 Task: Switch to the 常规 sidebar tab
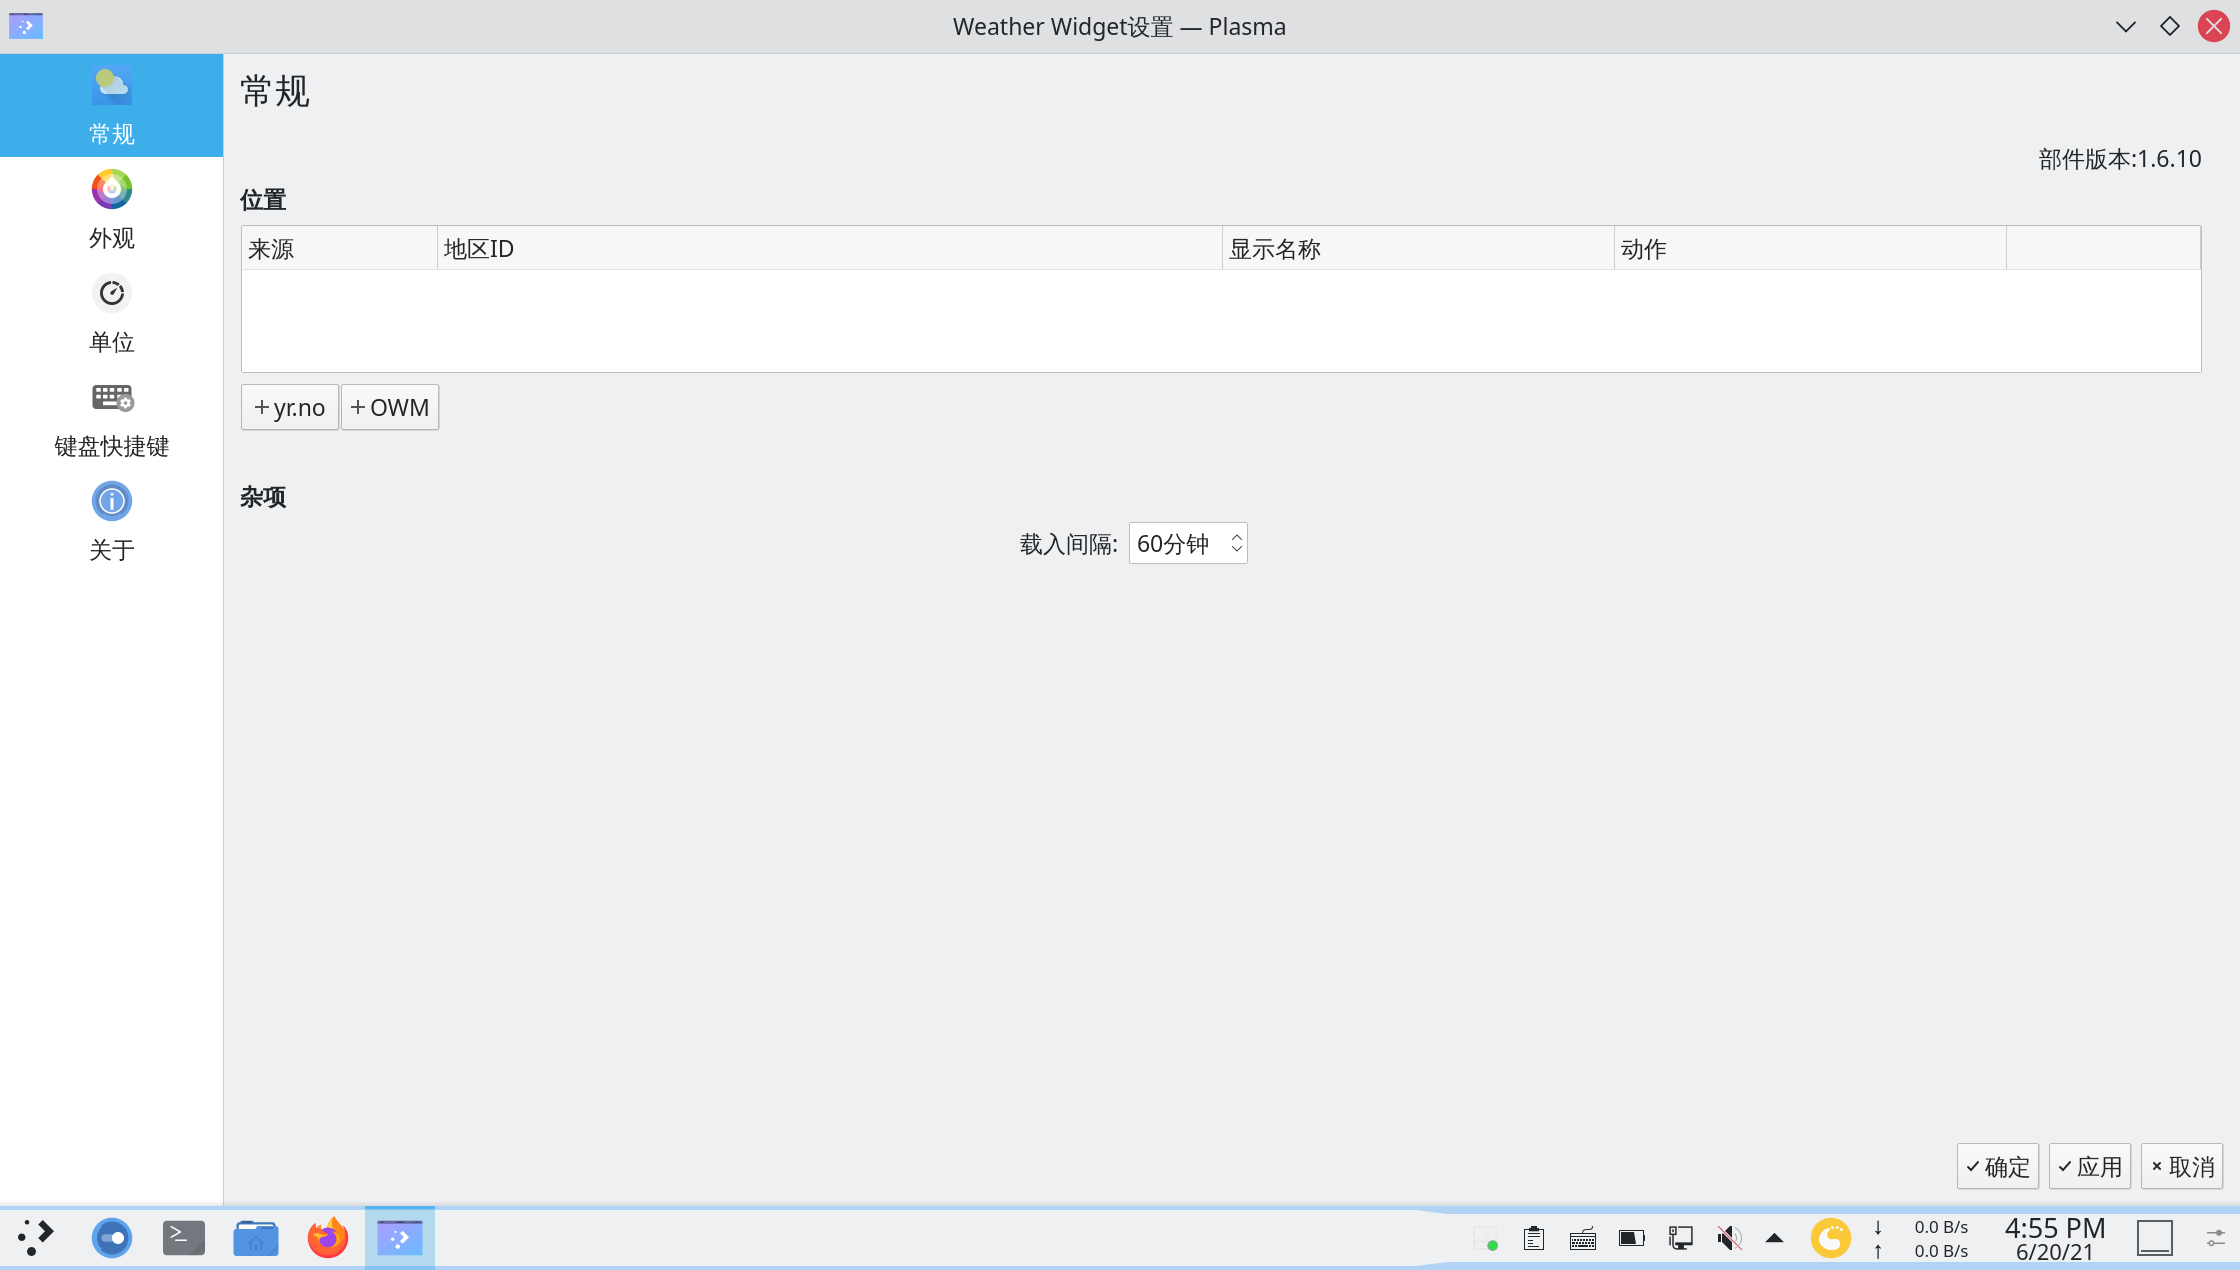pos(111,105)
